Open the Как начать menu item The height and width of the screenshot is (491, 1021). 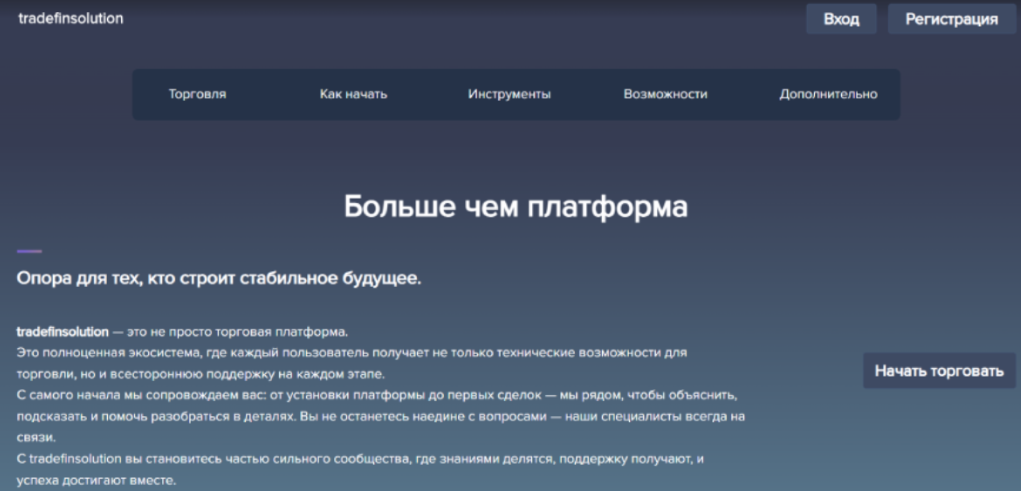click(x=354, y=94)
